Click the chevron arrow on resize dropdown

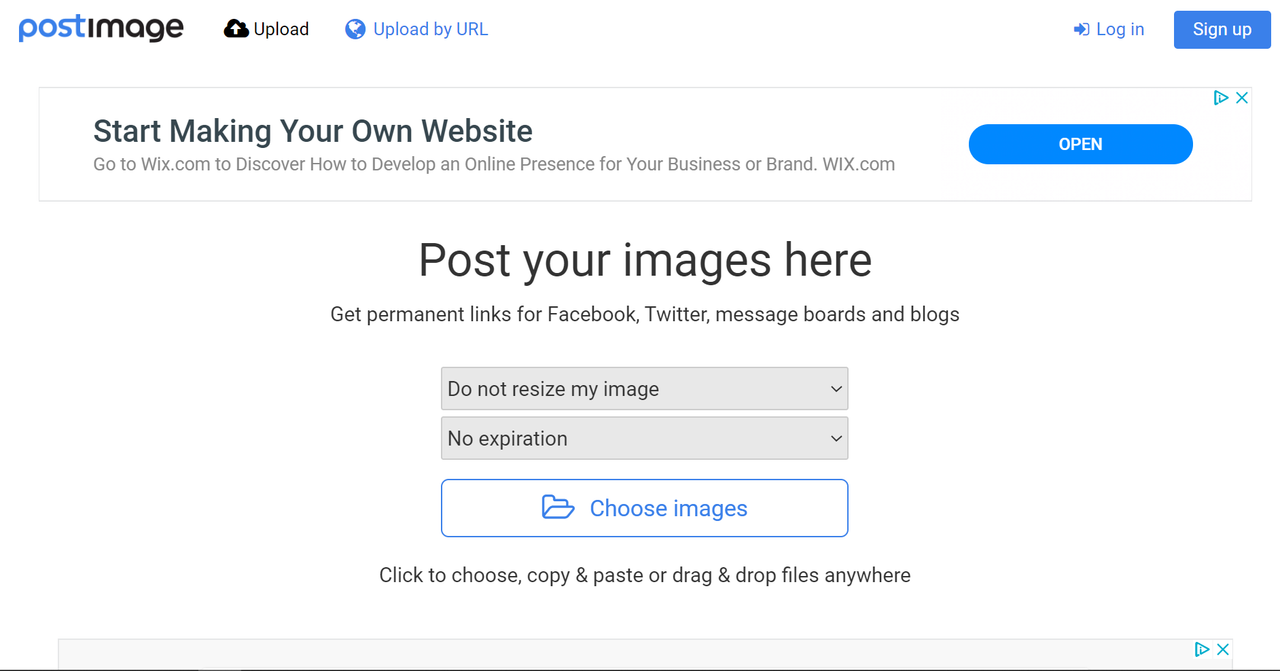[x=836, y=389]
